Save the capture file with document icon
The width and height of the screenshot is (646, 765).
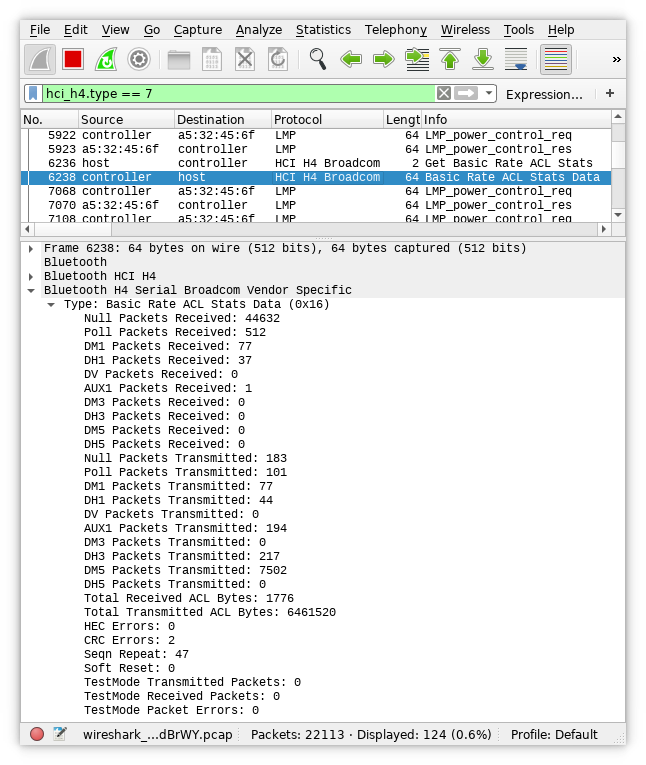212,60
